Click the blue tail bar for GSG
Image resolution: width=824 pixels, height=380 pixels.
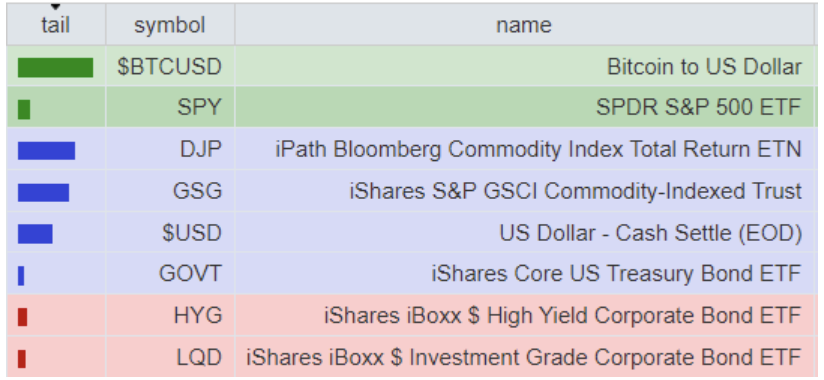point(43,192)
